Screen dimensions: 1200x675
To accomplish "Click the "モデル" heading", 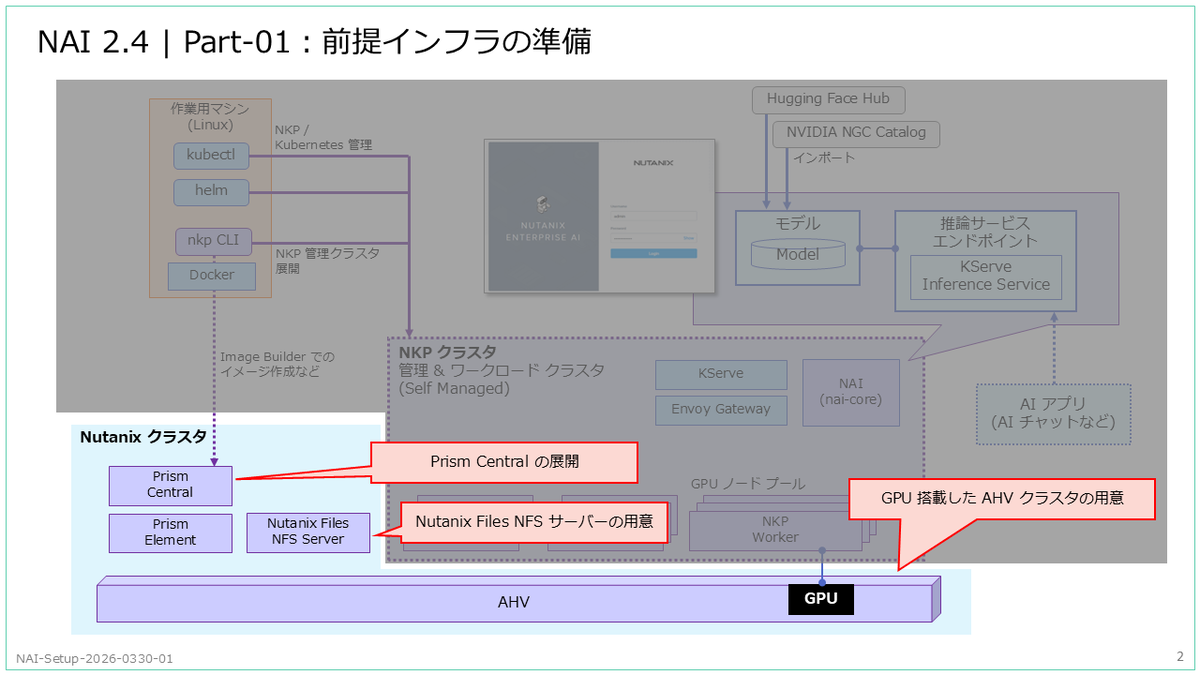I will (797, 223).
